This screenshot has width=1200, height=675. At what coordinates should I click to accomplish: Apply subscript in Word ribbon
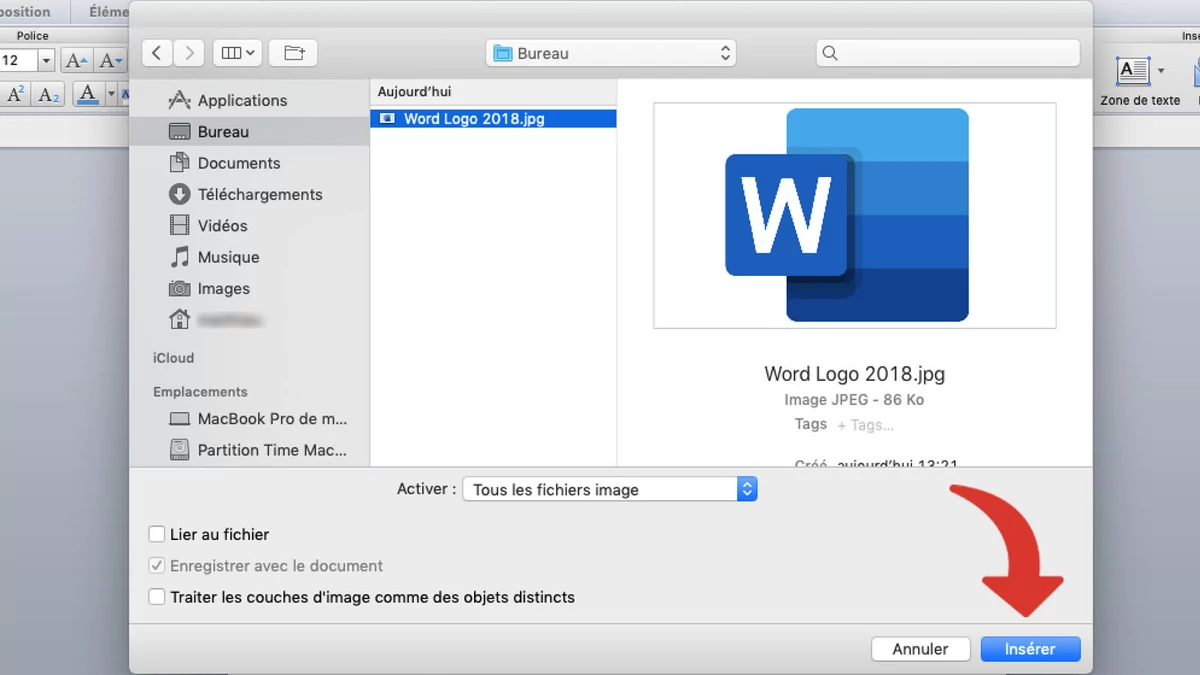tap(47, 95)
